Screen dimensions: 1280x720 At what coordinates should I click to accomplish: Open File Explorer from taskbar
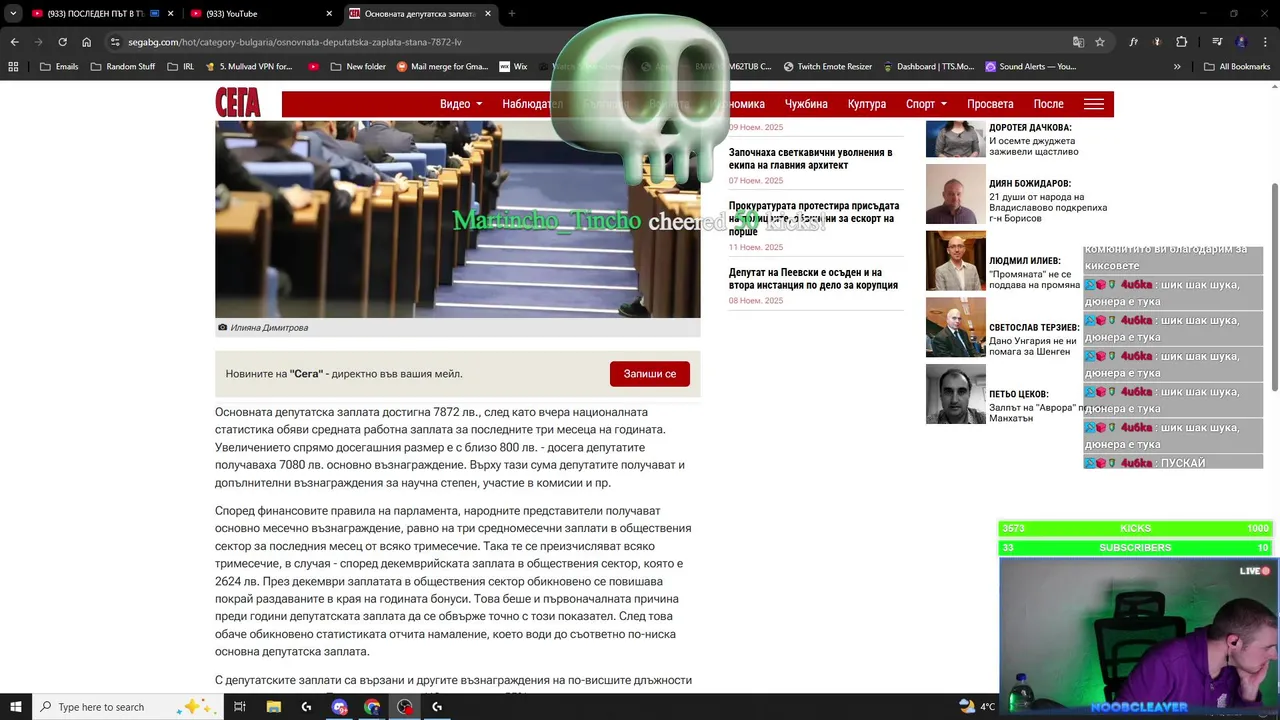[273, 706]
